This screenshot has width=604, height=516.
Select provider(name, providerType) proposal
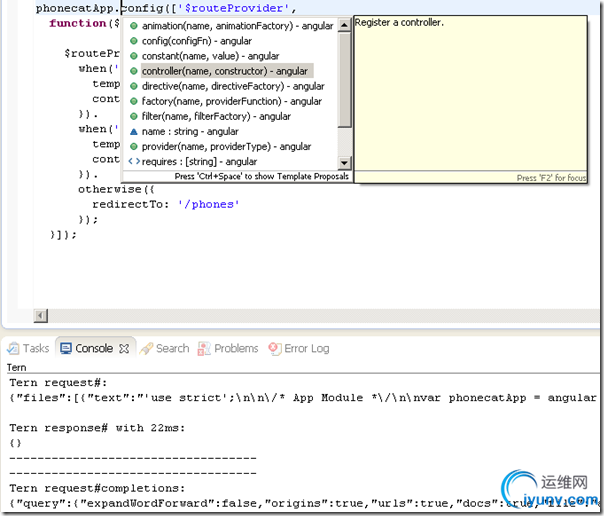[x=226, y=146]
